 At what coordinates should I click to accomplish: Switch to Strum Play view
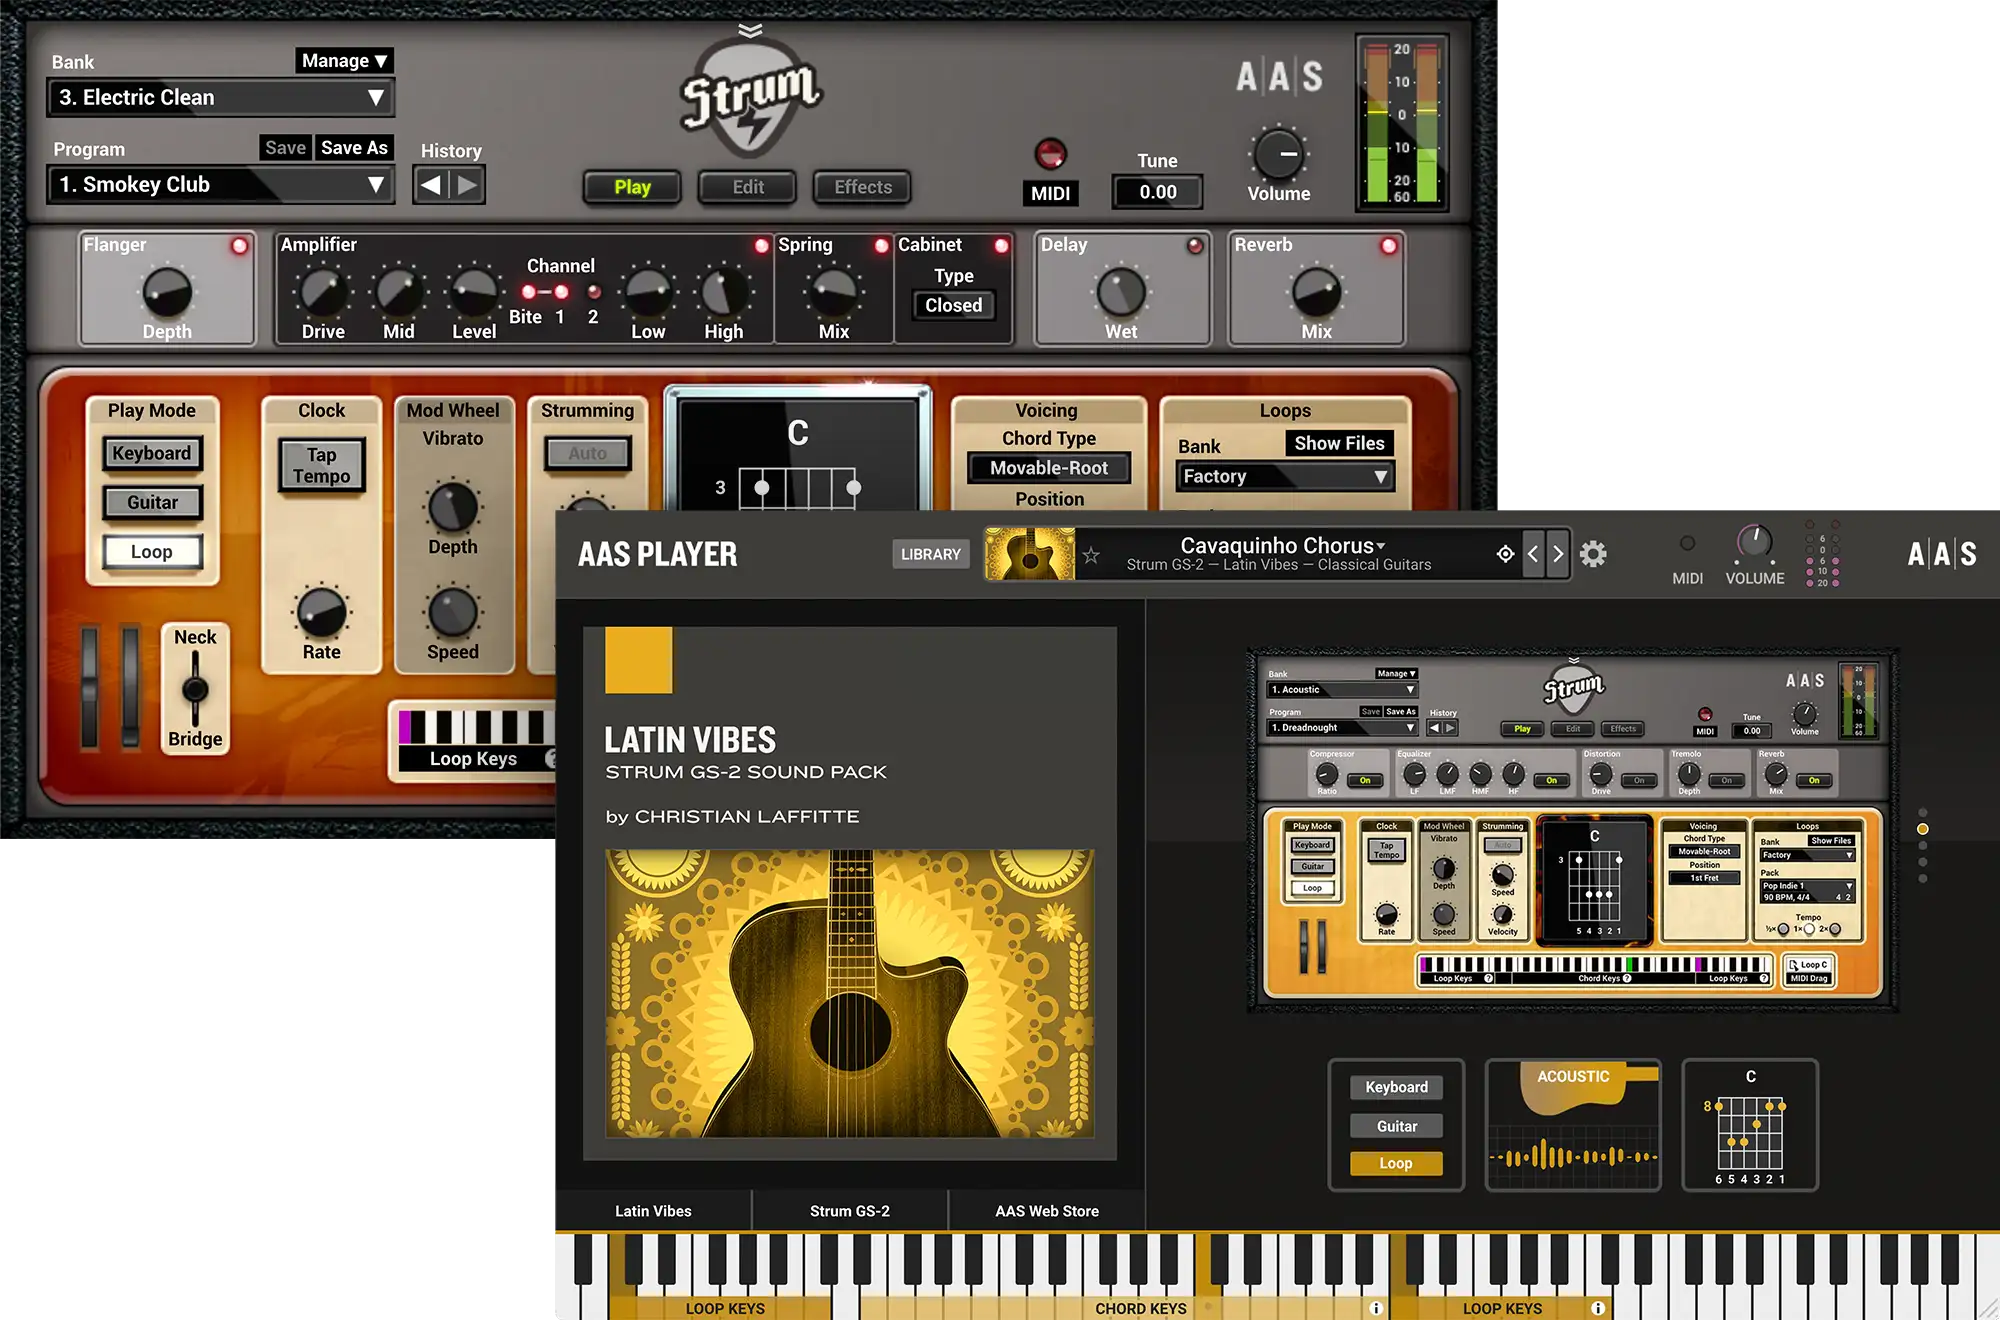pos(632,187)
